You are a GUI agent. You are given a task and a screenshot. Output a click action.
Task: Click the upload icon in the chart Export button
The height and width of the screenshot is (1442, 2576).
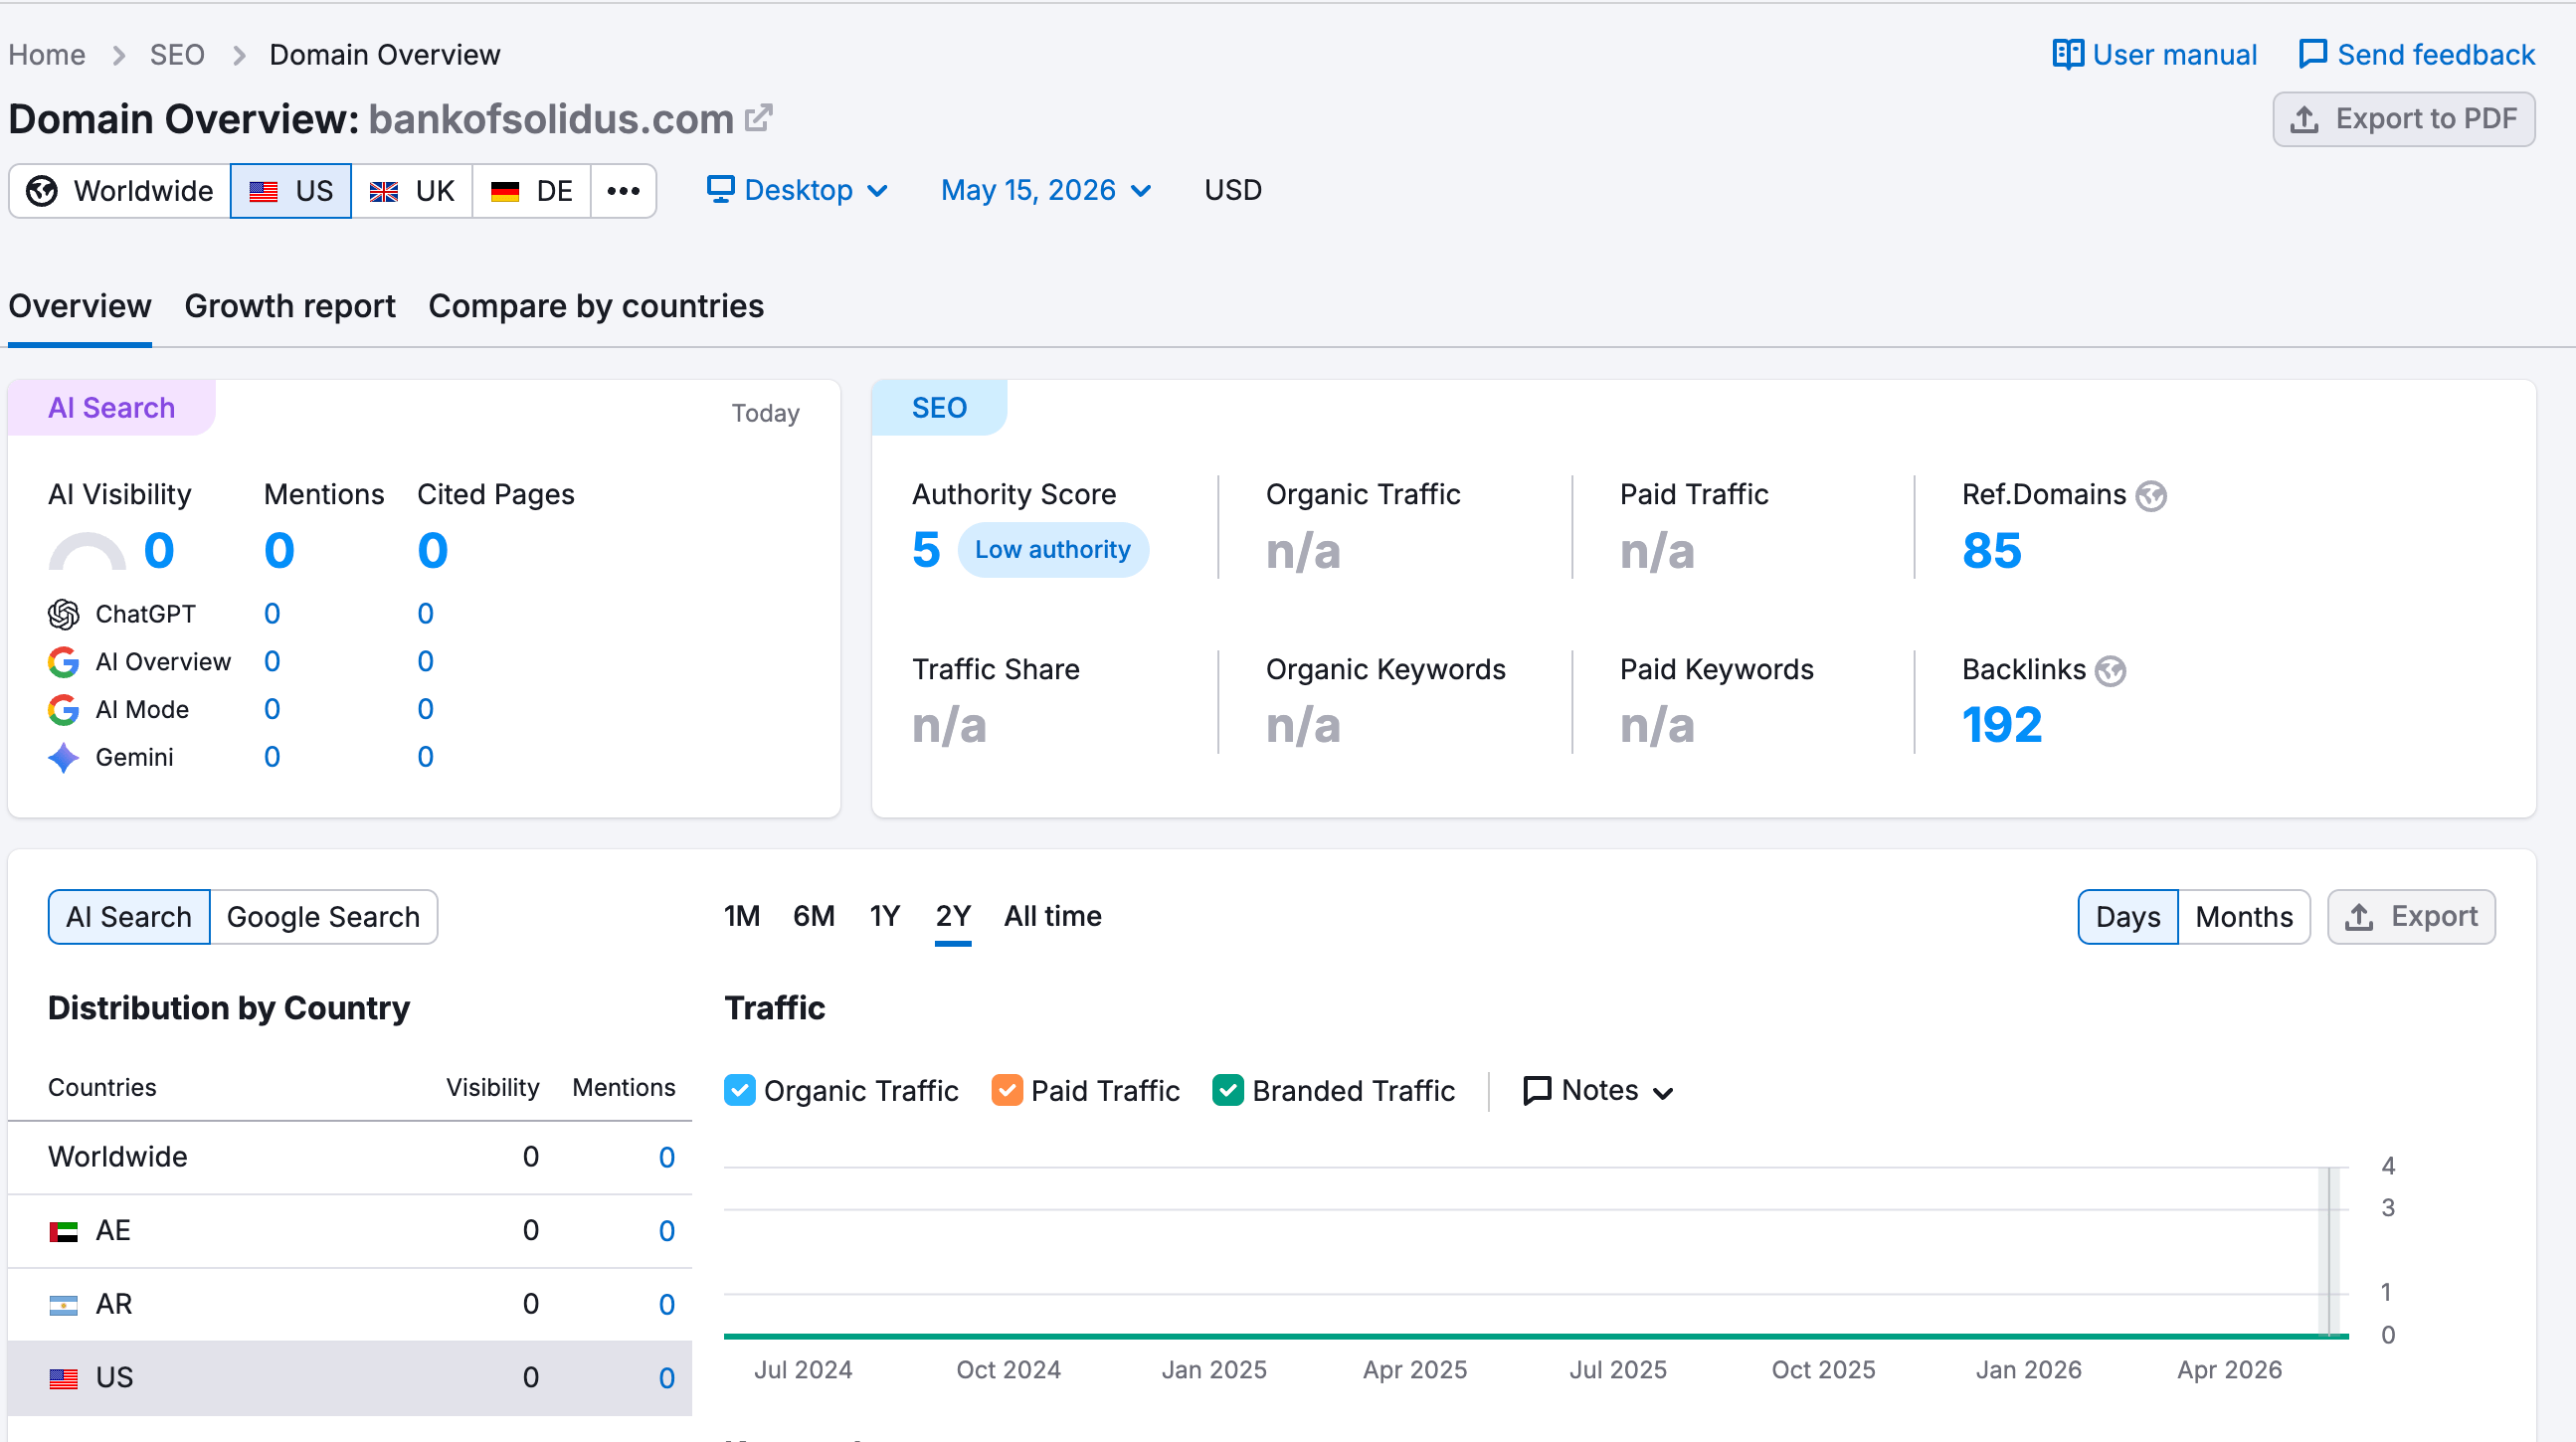(x=2360, y=917)
